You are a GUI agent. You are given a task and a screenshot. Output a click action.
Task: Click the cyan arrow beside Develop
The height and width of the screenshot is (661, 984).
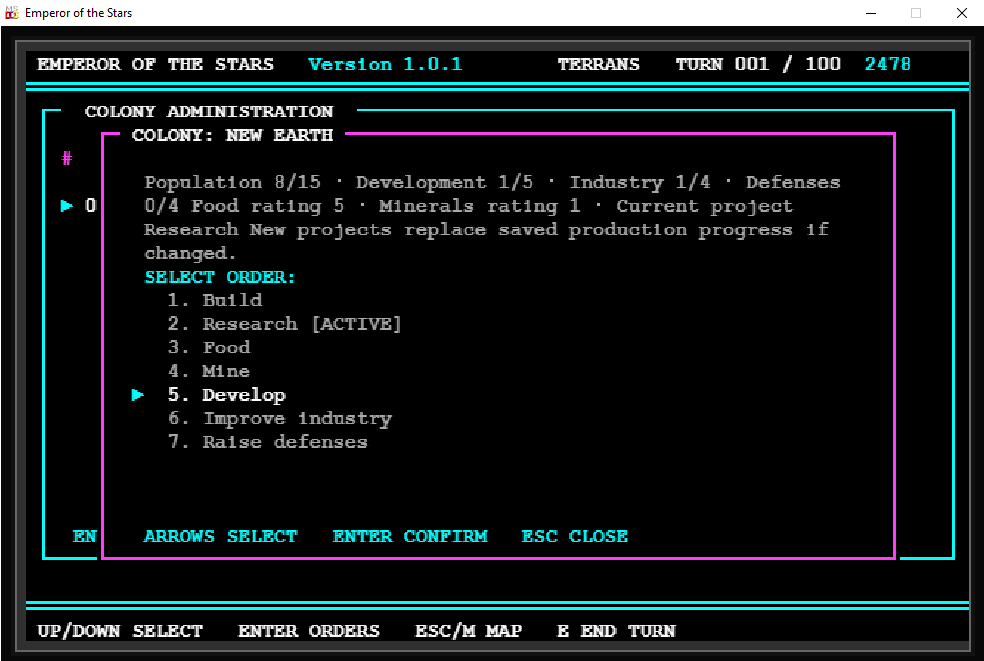[x=137, y=395]
